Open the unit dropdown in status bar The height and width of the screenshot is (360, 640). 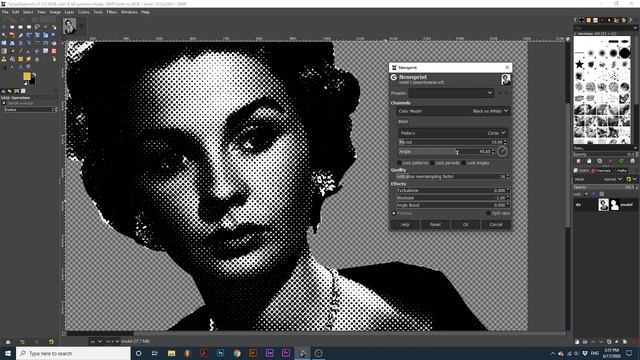pos(96,341)
